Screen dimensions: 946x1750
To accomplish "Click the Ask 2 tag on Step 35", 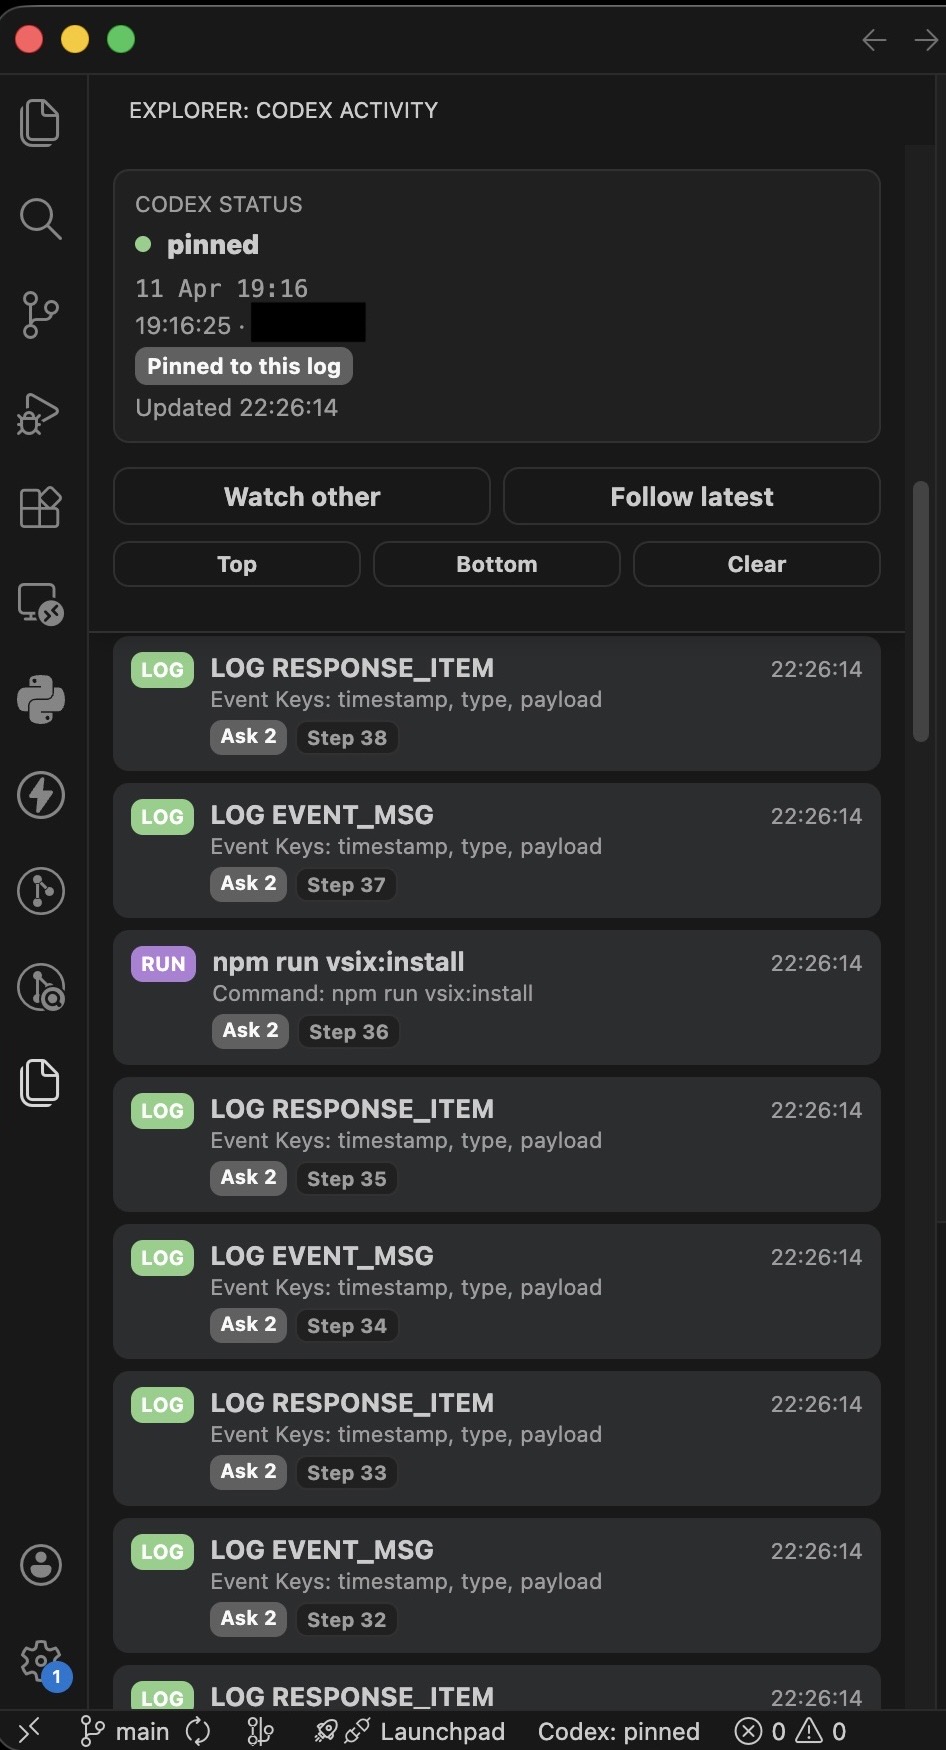I will 248,1177.
